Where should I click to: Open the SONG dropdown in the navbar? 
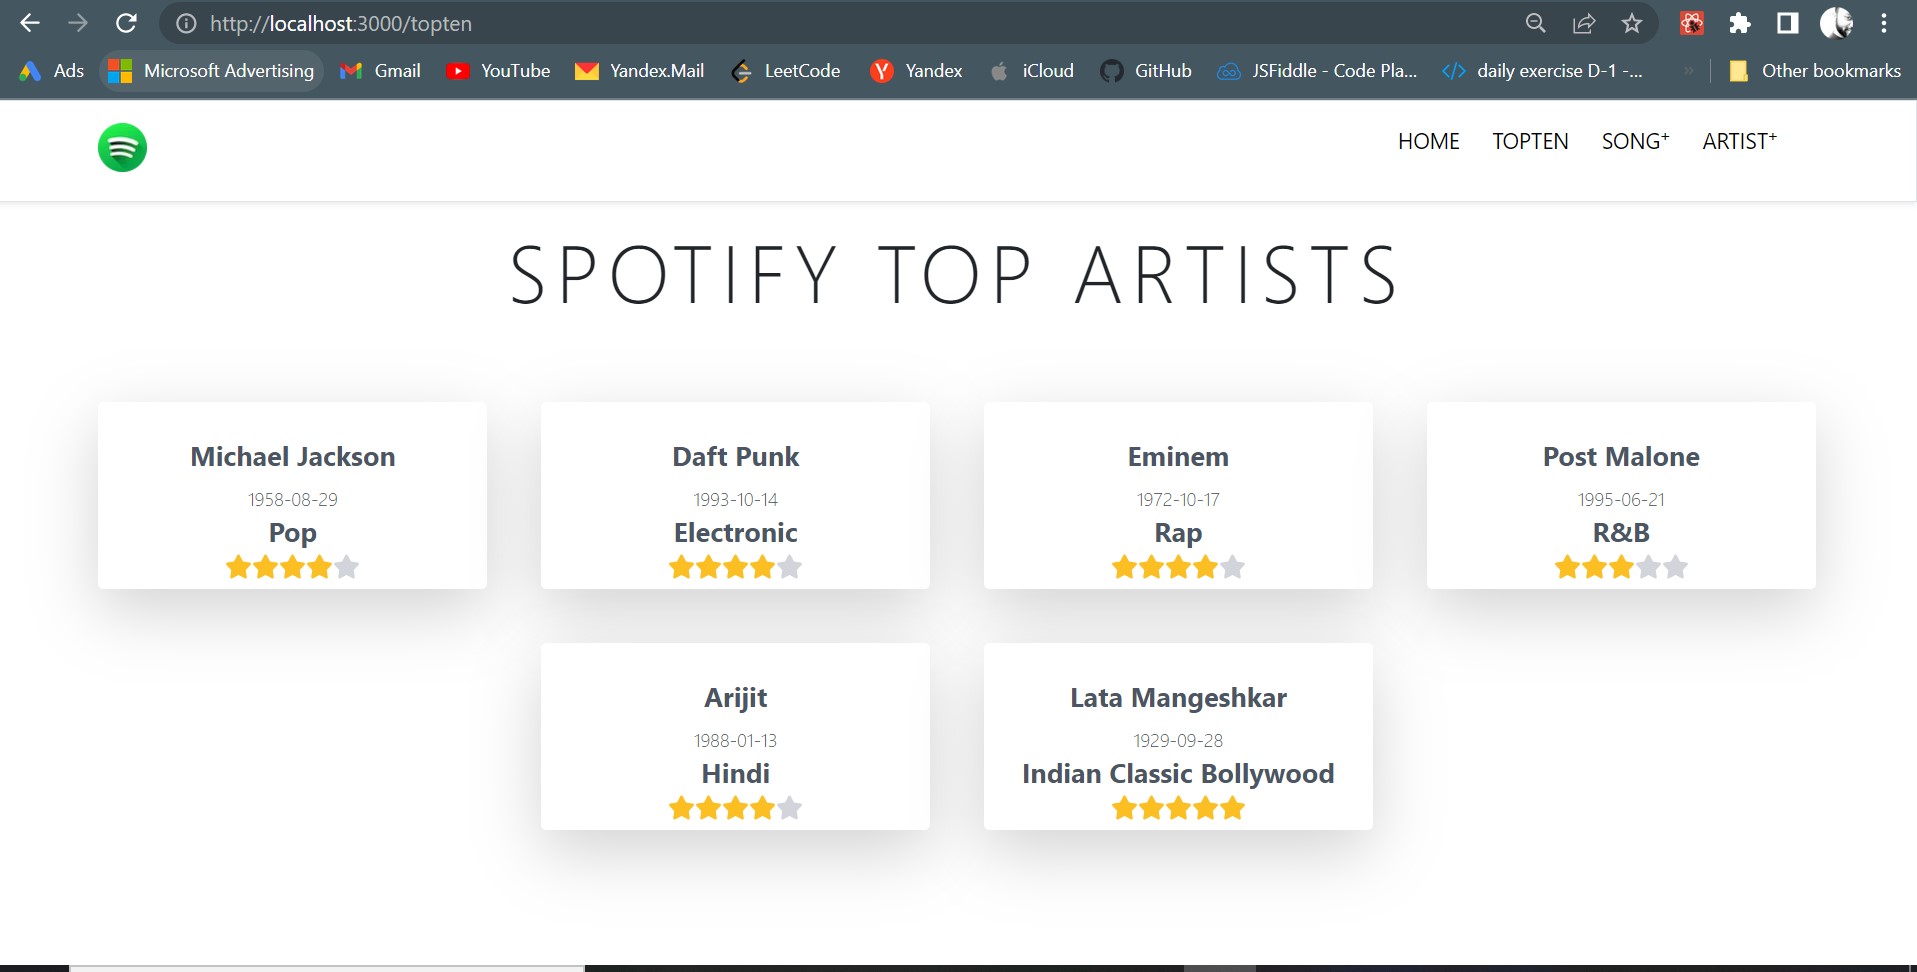1634,141
